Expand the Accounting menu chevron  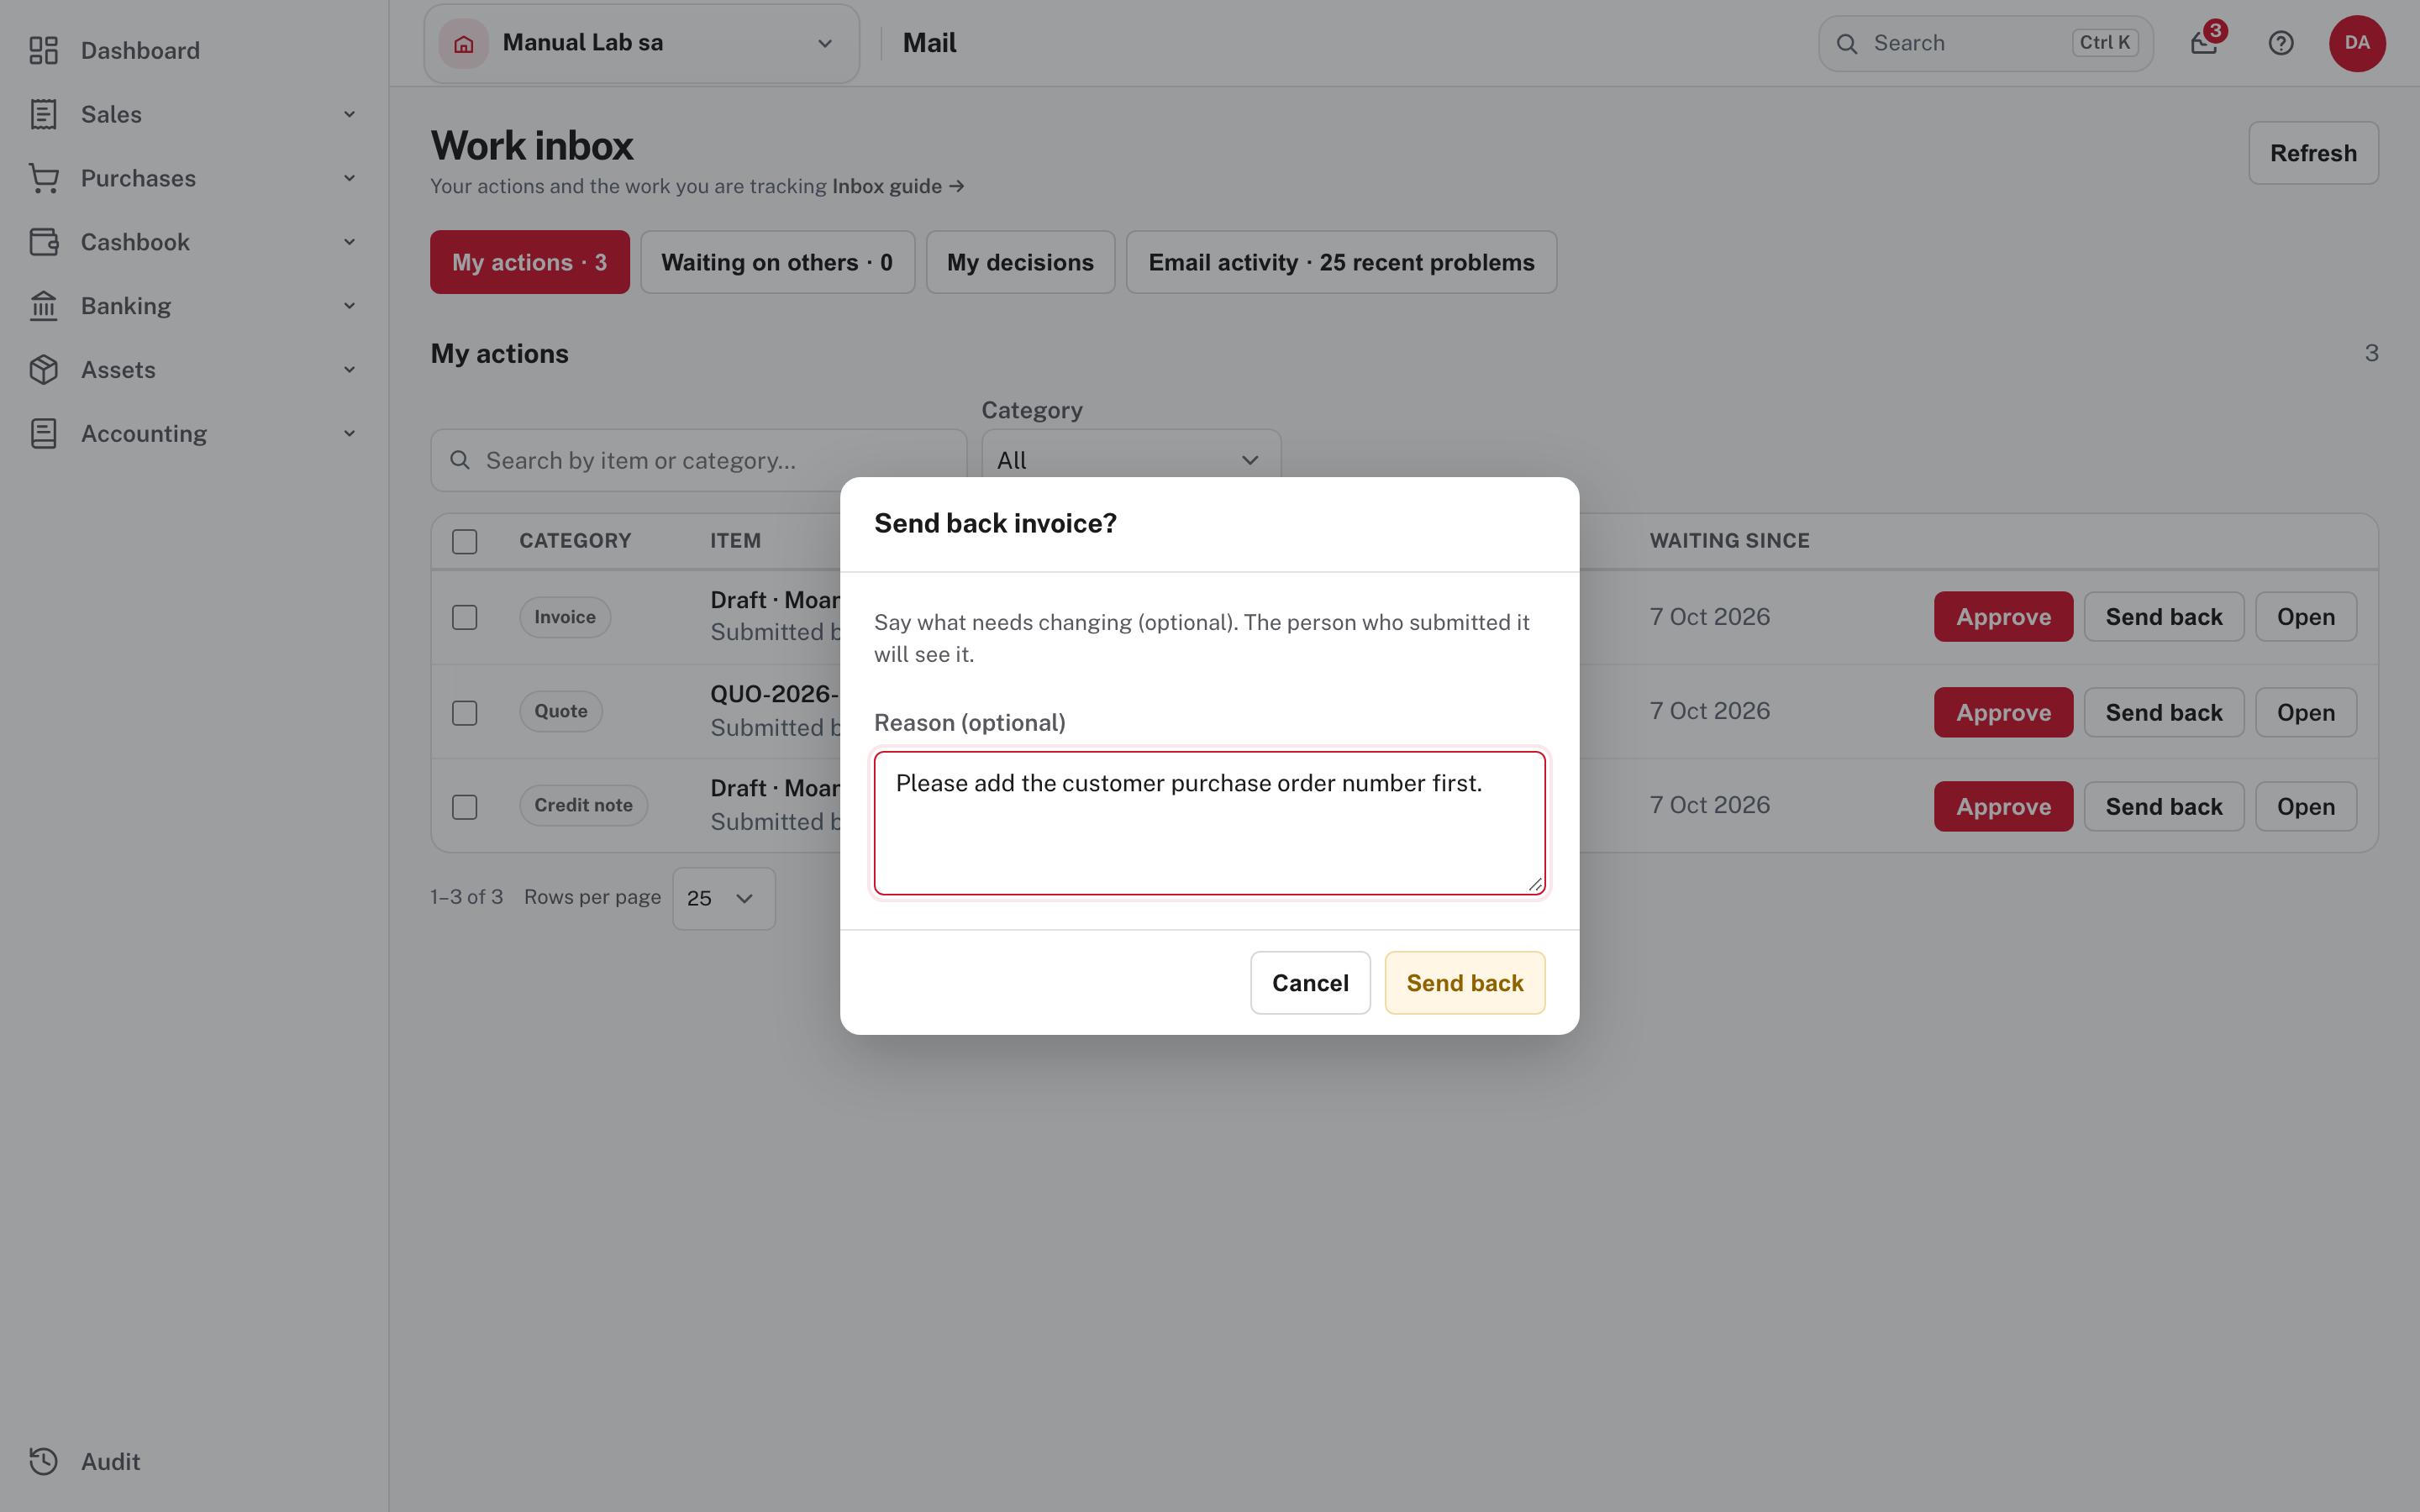[349, 434]
